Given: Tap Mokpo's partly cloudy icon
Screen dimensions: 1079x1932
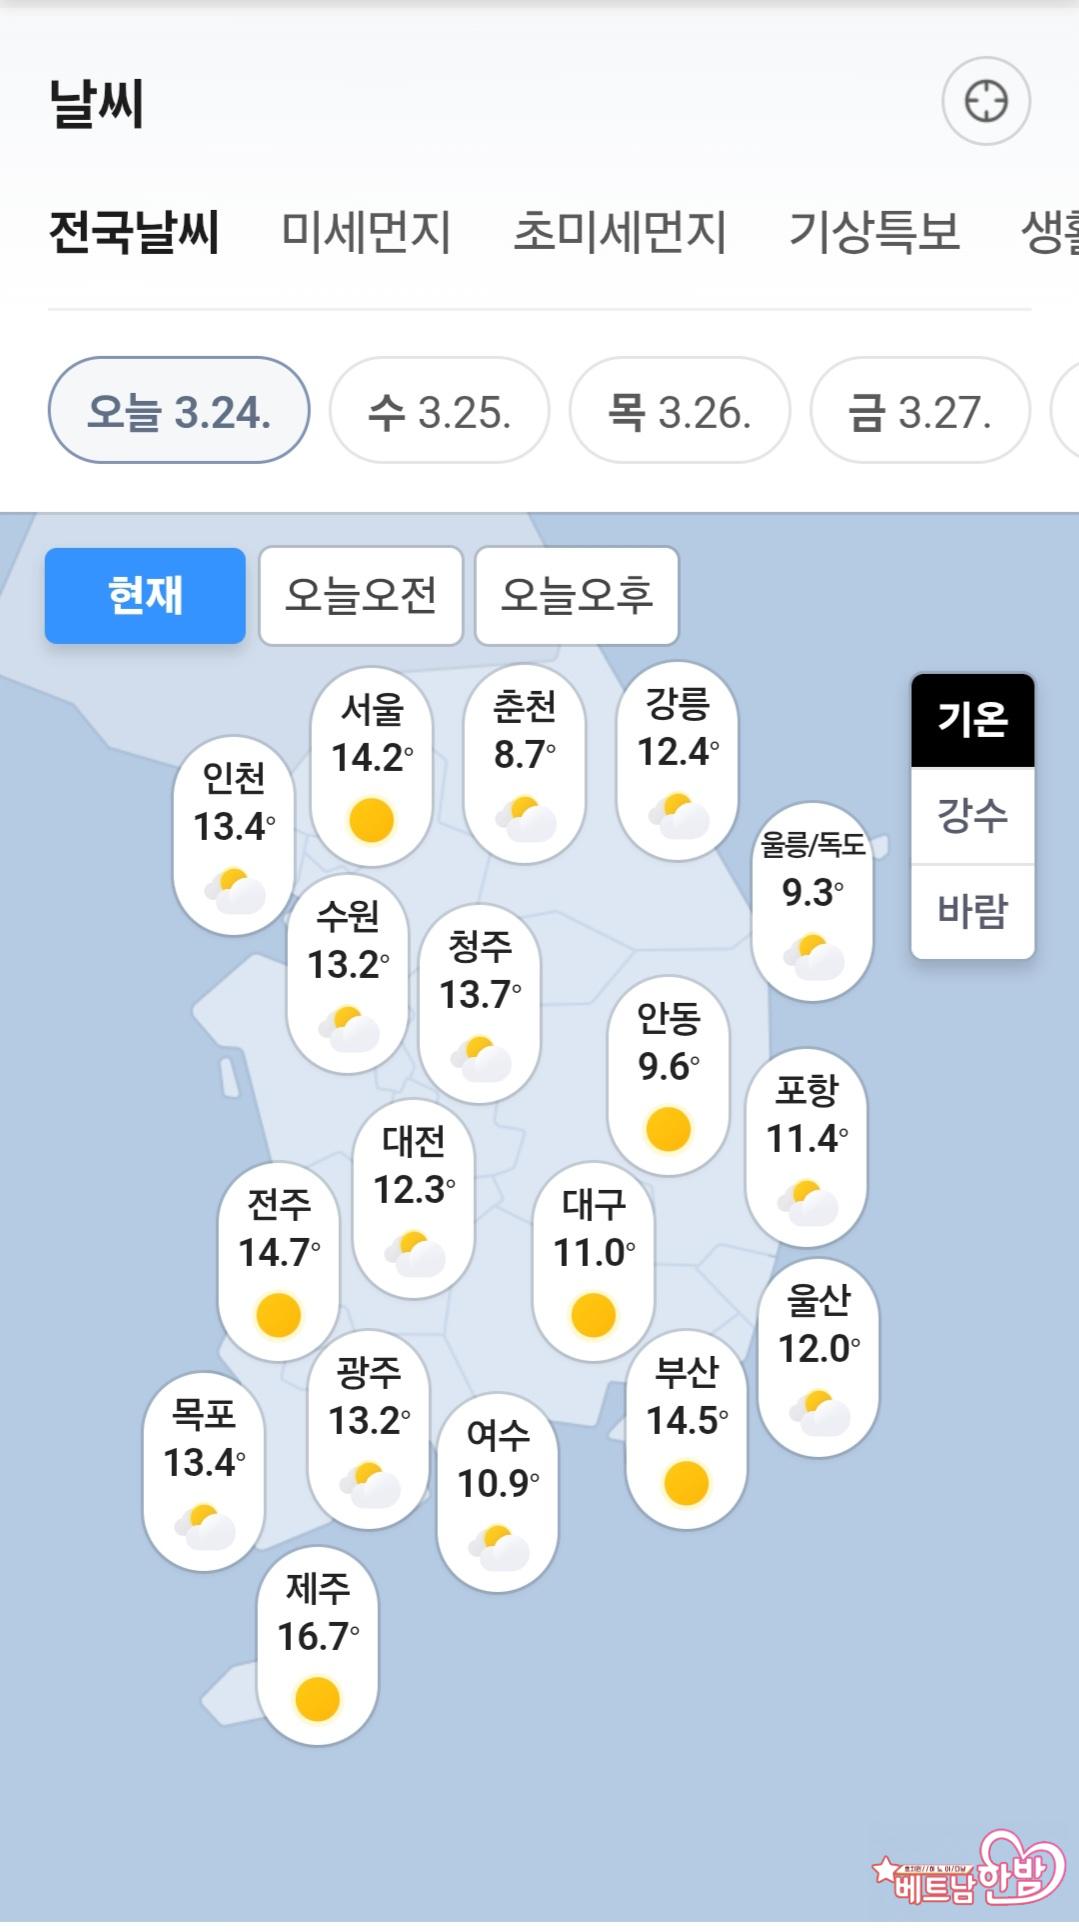Looking at the screenshot, I should pyautogui.click(x=205, y=1527).
